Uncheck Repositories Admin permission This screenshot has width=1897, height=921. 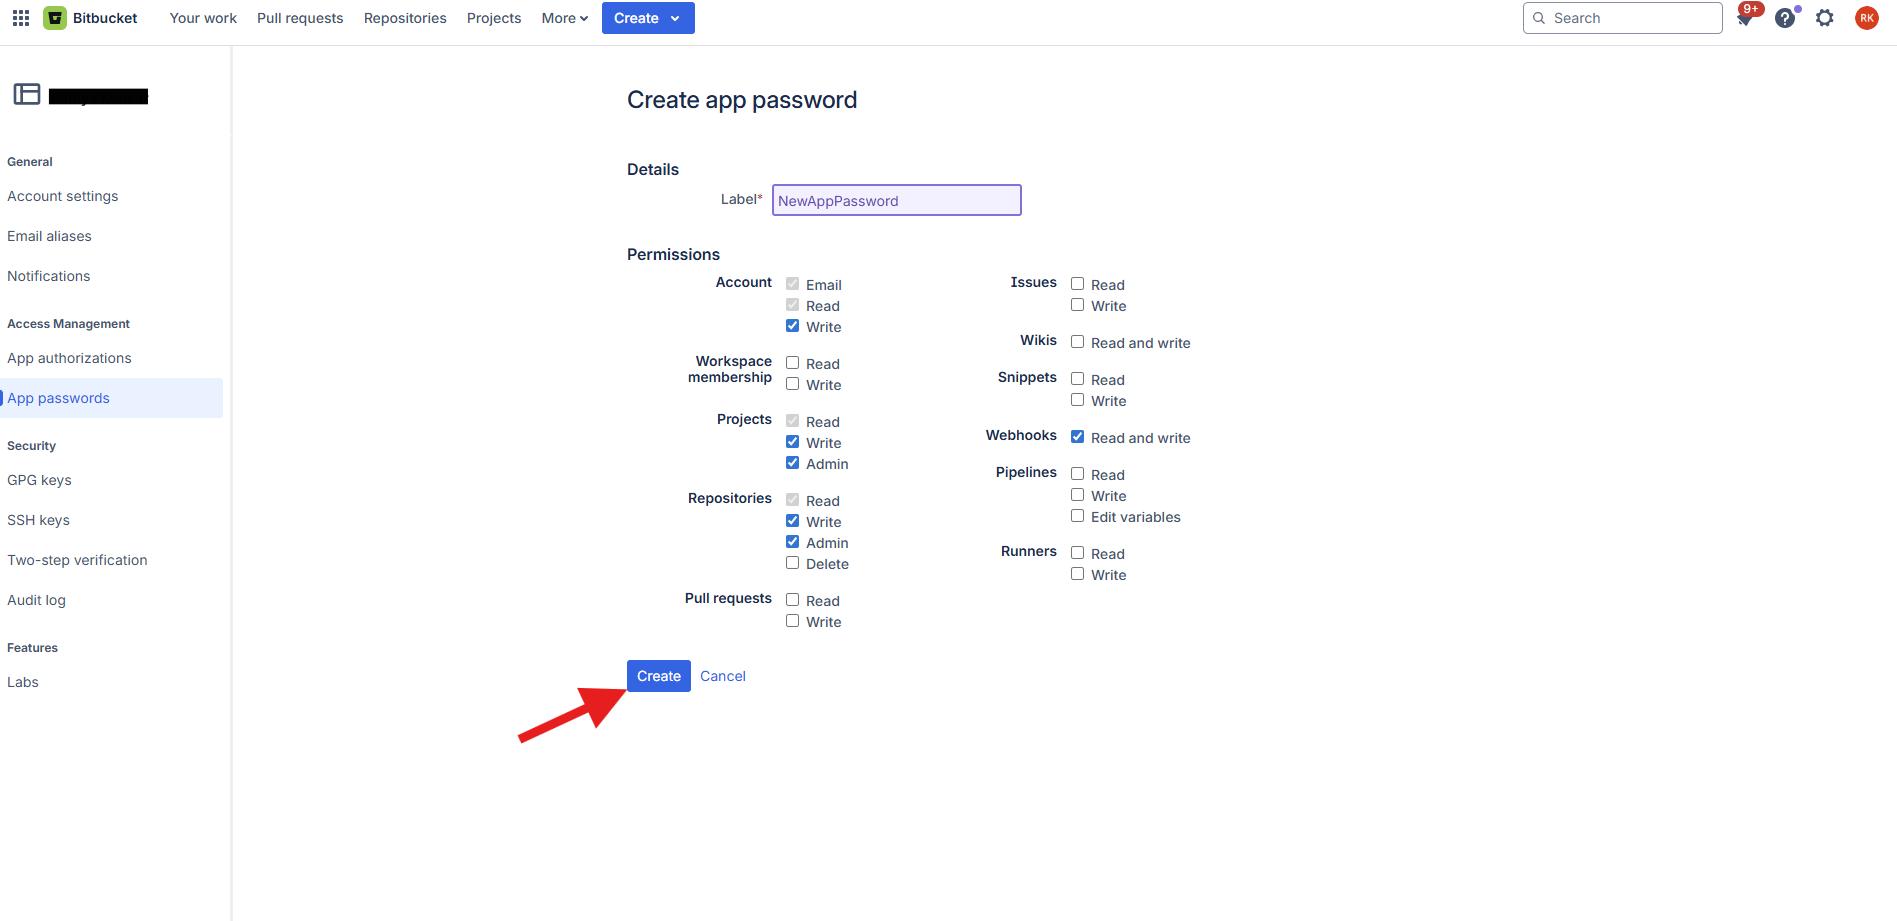tap(792, 542)
